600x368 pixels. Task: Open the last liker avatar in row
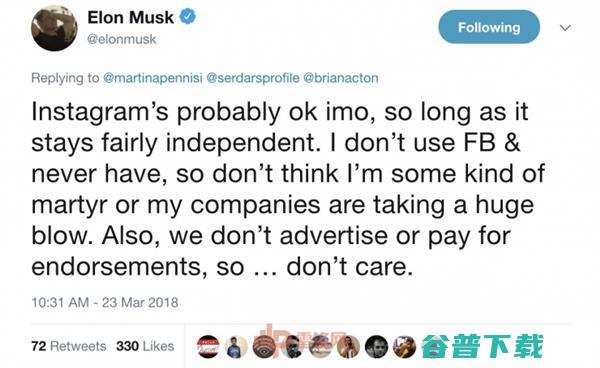[x=404, y=347]
